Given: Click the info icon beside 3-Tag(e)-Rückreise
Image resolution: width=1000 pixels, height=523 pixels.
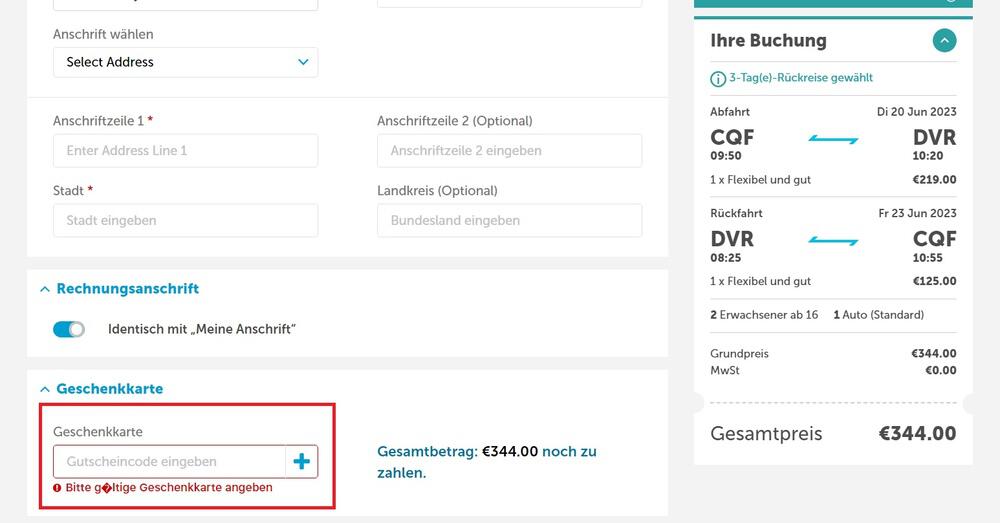Looking at the screenshot, I should [717, 78].
